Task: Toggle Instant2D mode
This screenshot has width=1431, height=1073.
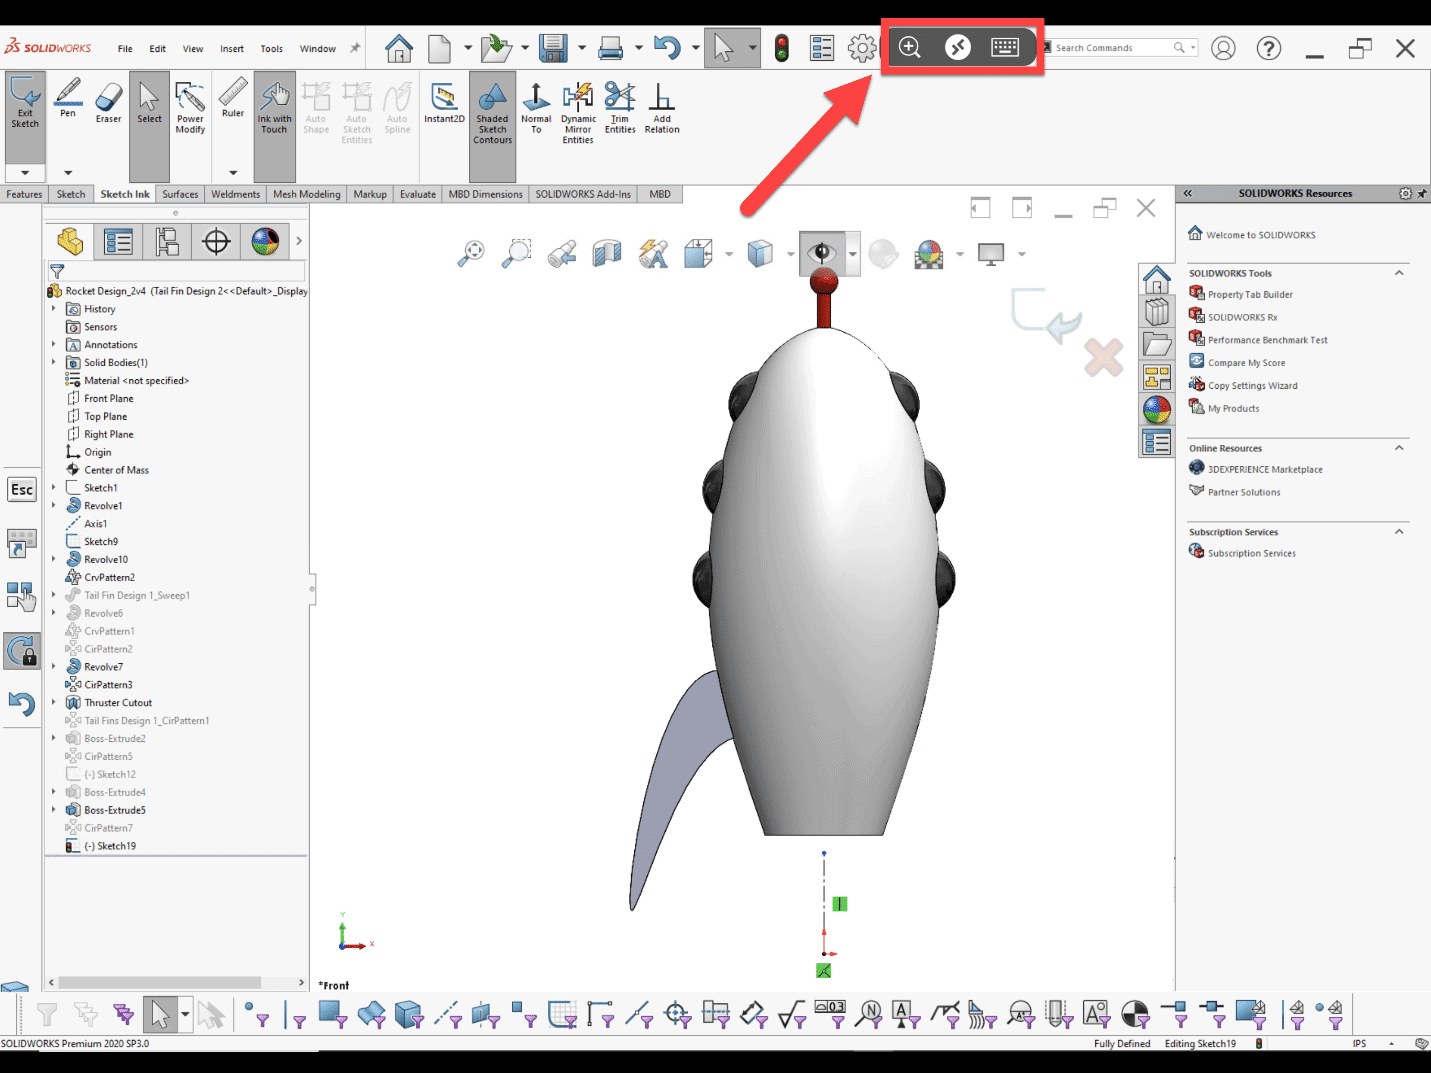Action: 444,103
